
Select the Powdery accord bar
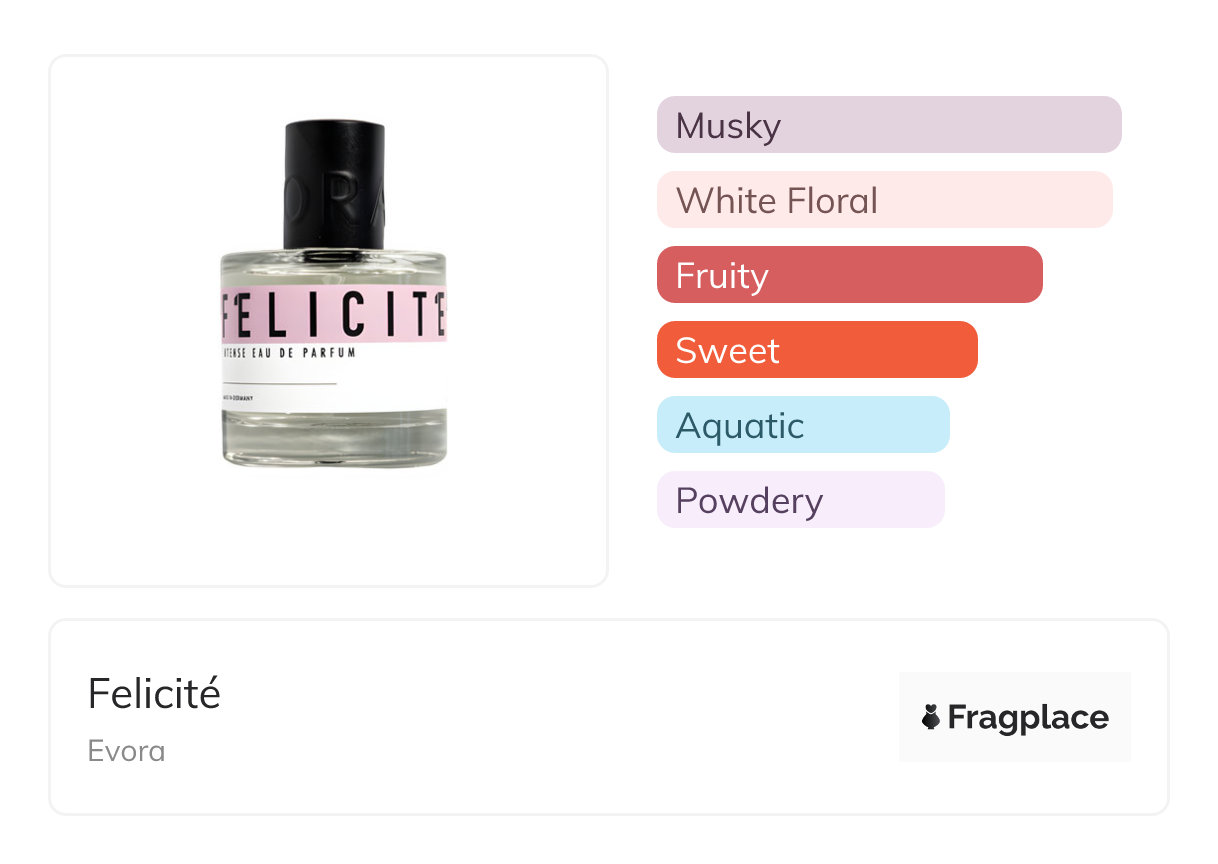(x=801, y=500)
